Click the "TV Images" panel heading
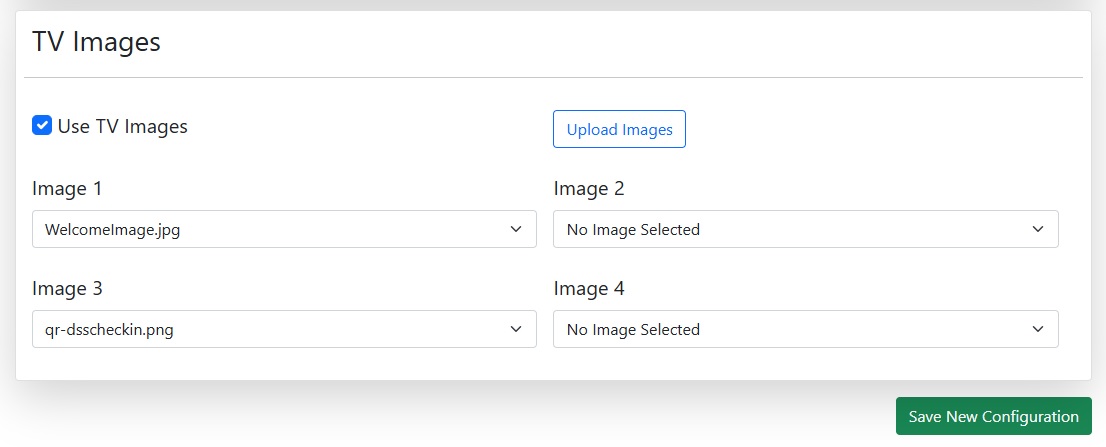 coord(96,42)
